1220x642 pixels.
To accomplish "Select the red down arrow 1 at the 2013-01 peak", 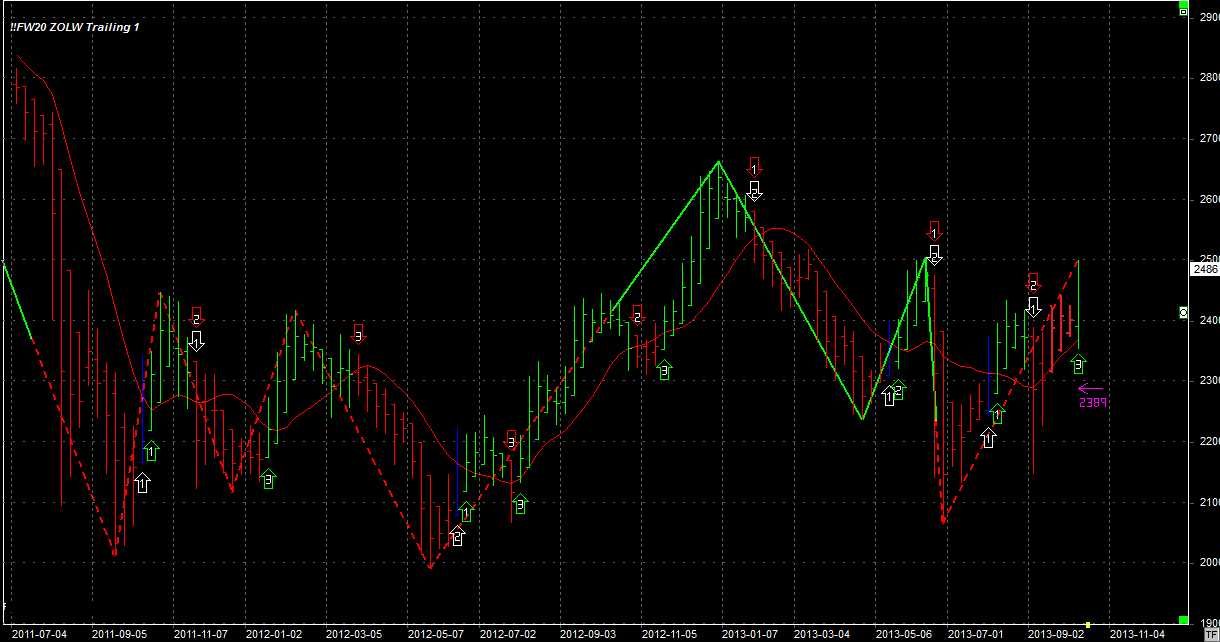I will coord(755,167).
